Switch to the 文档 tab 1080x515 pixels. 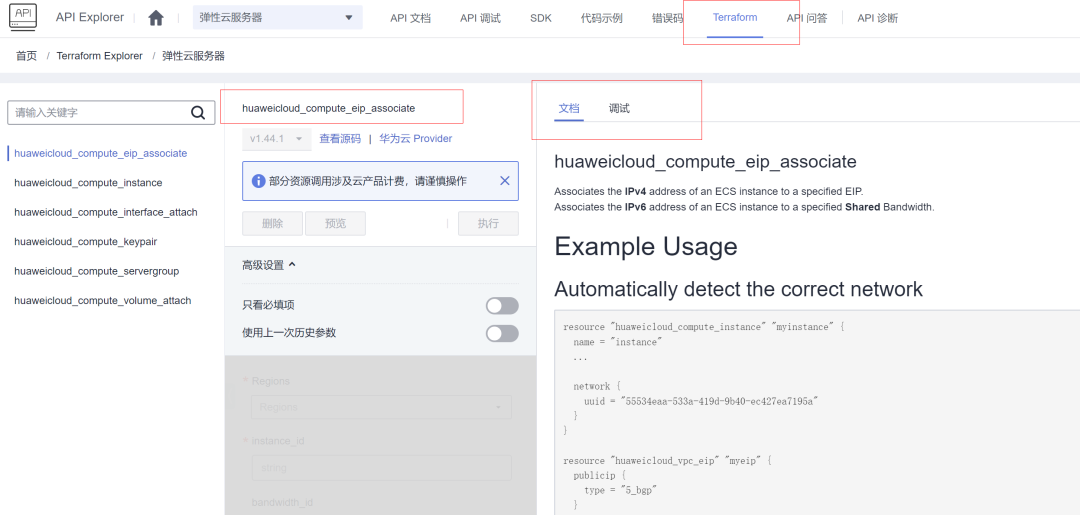pos(569,109)
